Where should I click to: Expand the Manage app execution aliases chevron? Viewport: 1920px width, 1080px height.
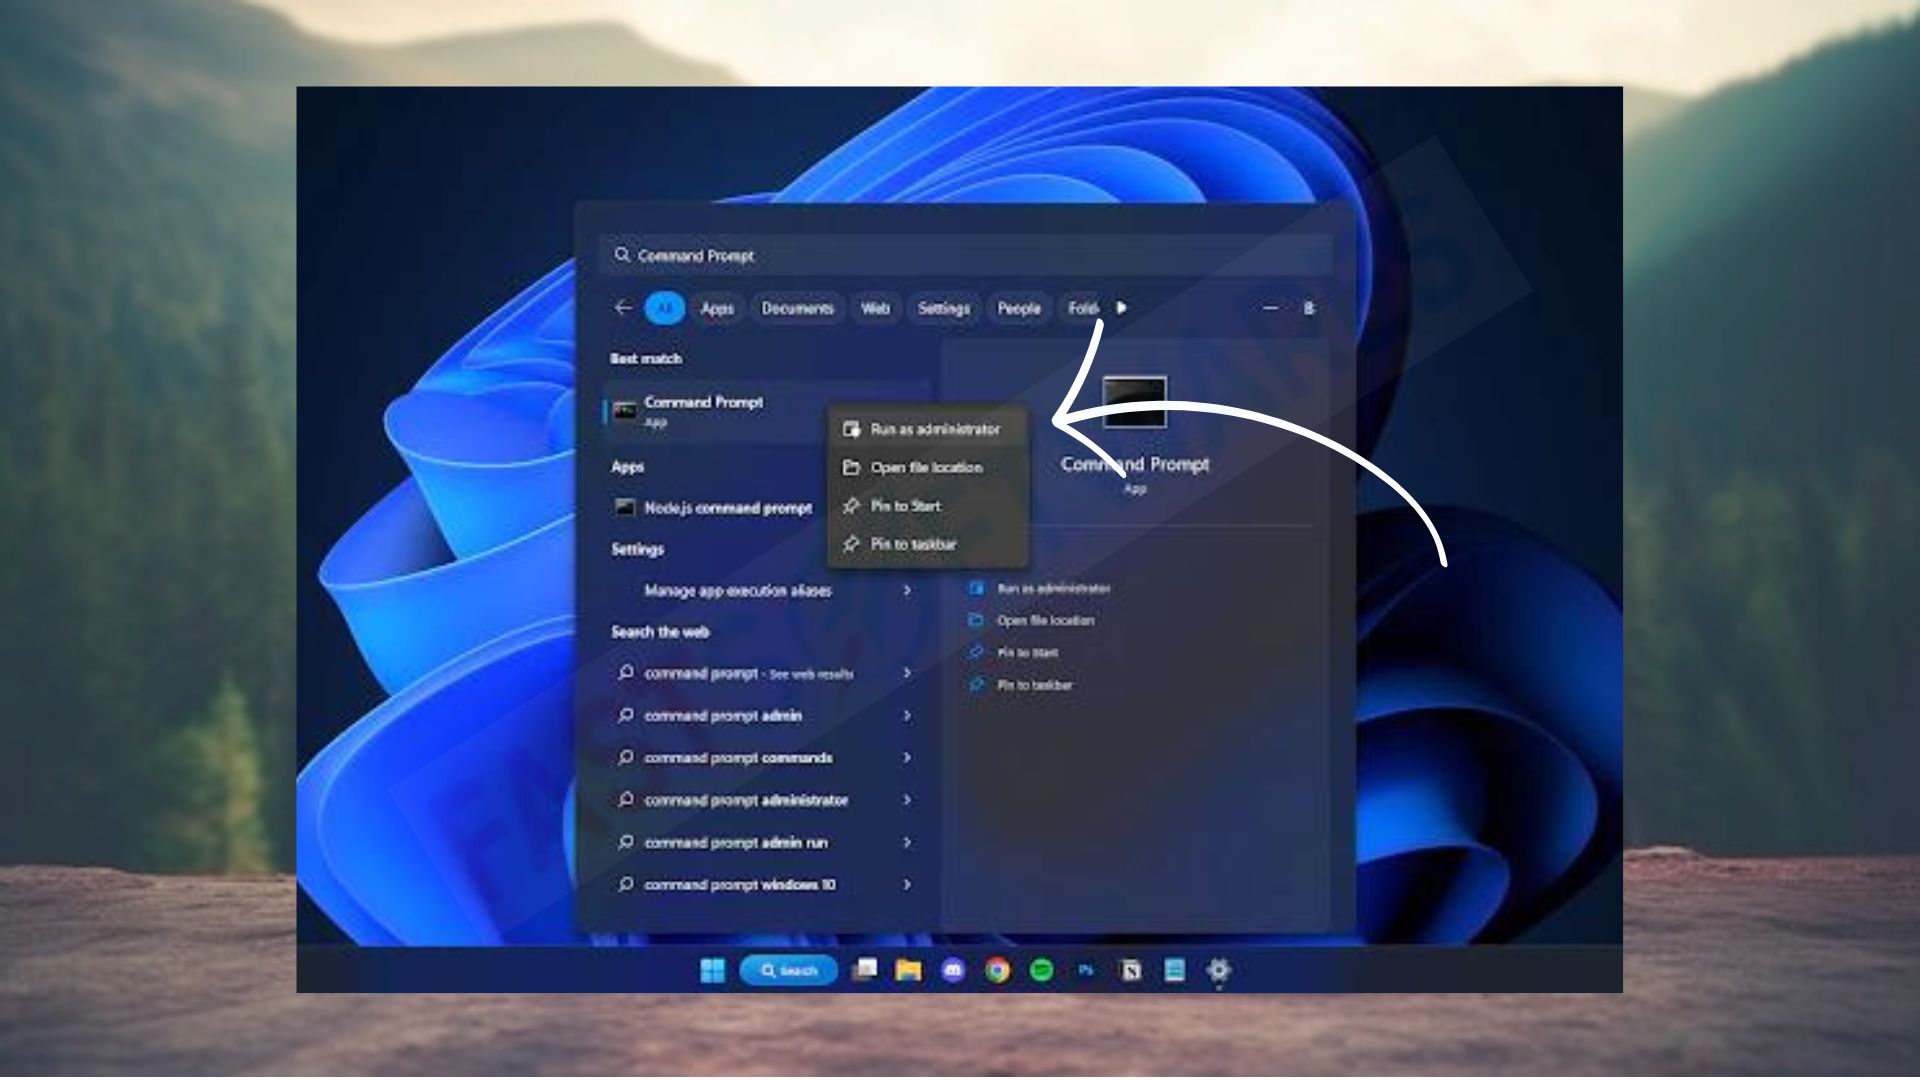click(907, 590)
